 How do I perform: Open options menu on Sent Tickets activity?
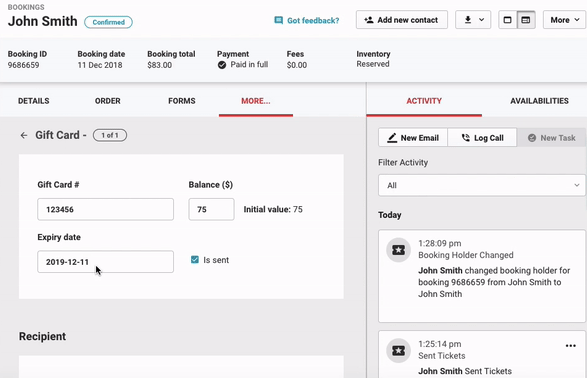click(571, 345)
